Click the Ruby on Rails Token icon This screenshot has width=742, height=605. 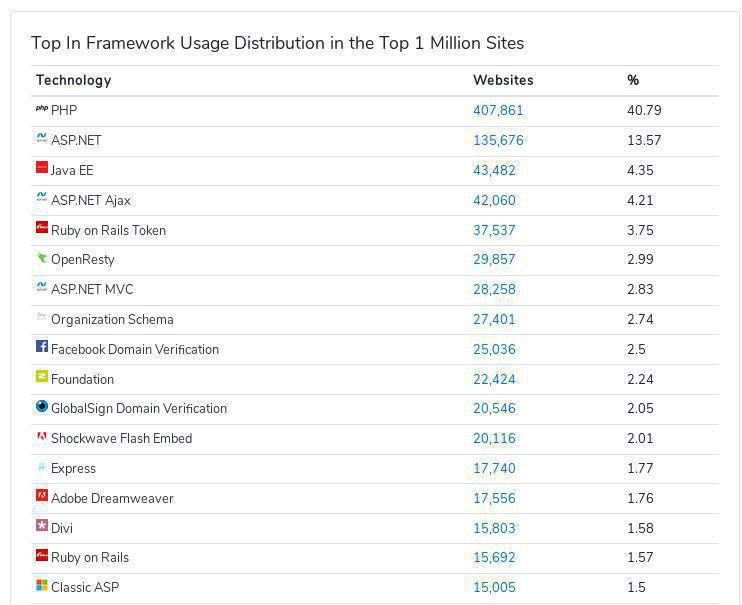point(42,227)
